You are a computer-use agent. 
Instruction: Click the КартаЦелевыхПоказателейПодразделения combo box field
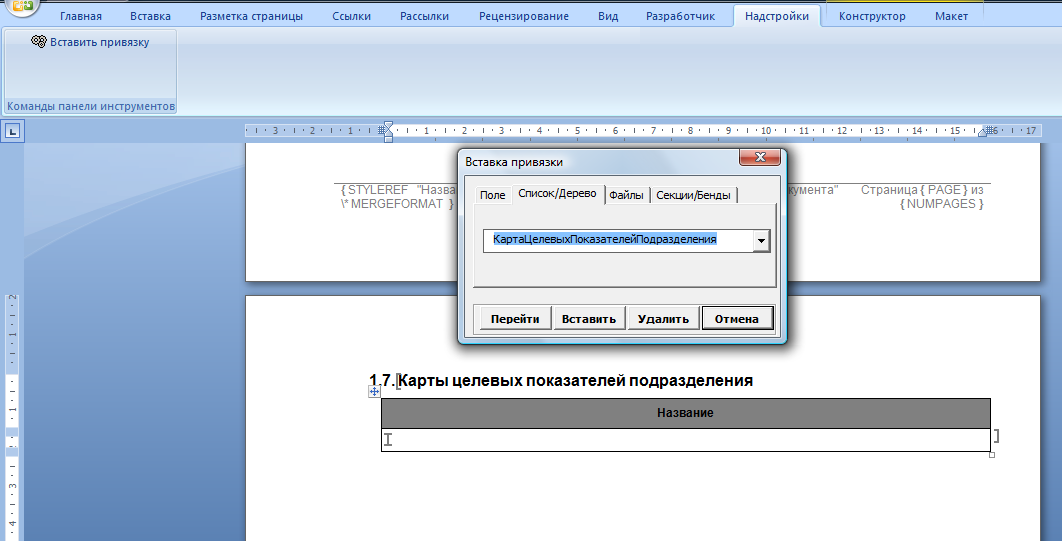(617, 240)
